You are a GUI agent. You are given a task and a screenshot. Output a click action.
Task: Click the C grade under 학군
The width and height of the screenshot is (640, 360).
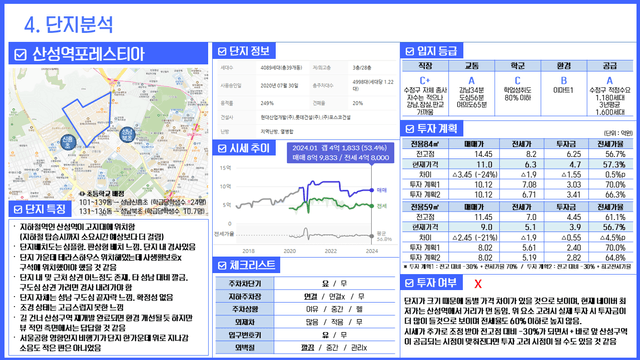click(518, 81)
